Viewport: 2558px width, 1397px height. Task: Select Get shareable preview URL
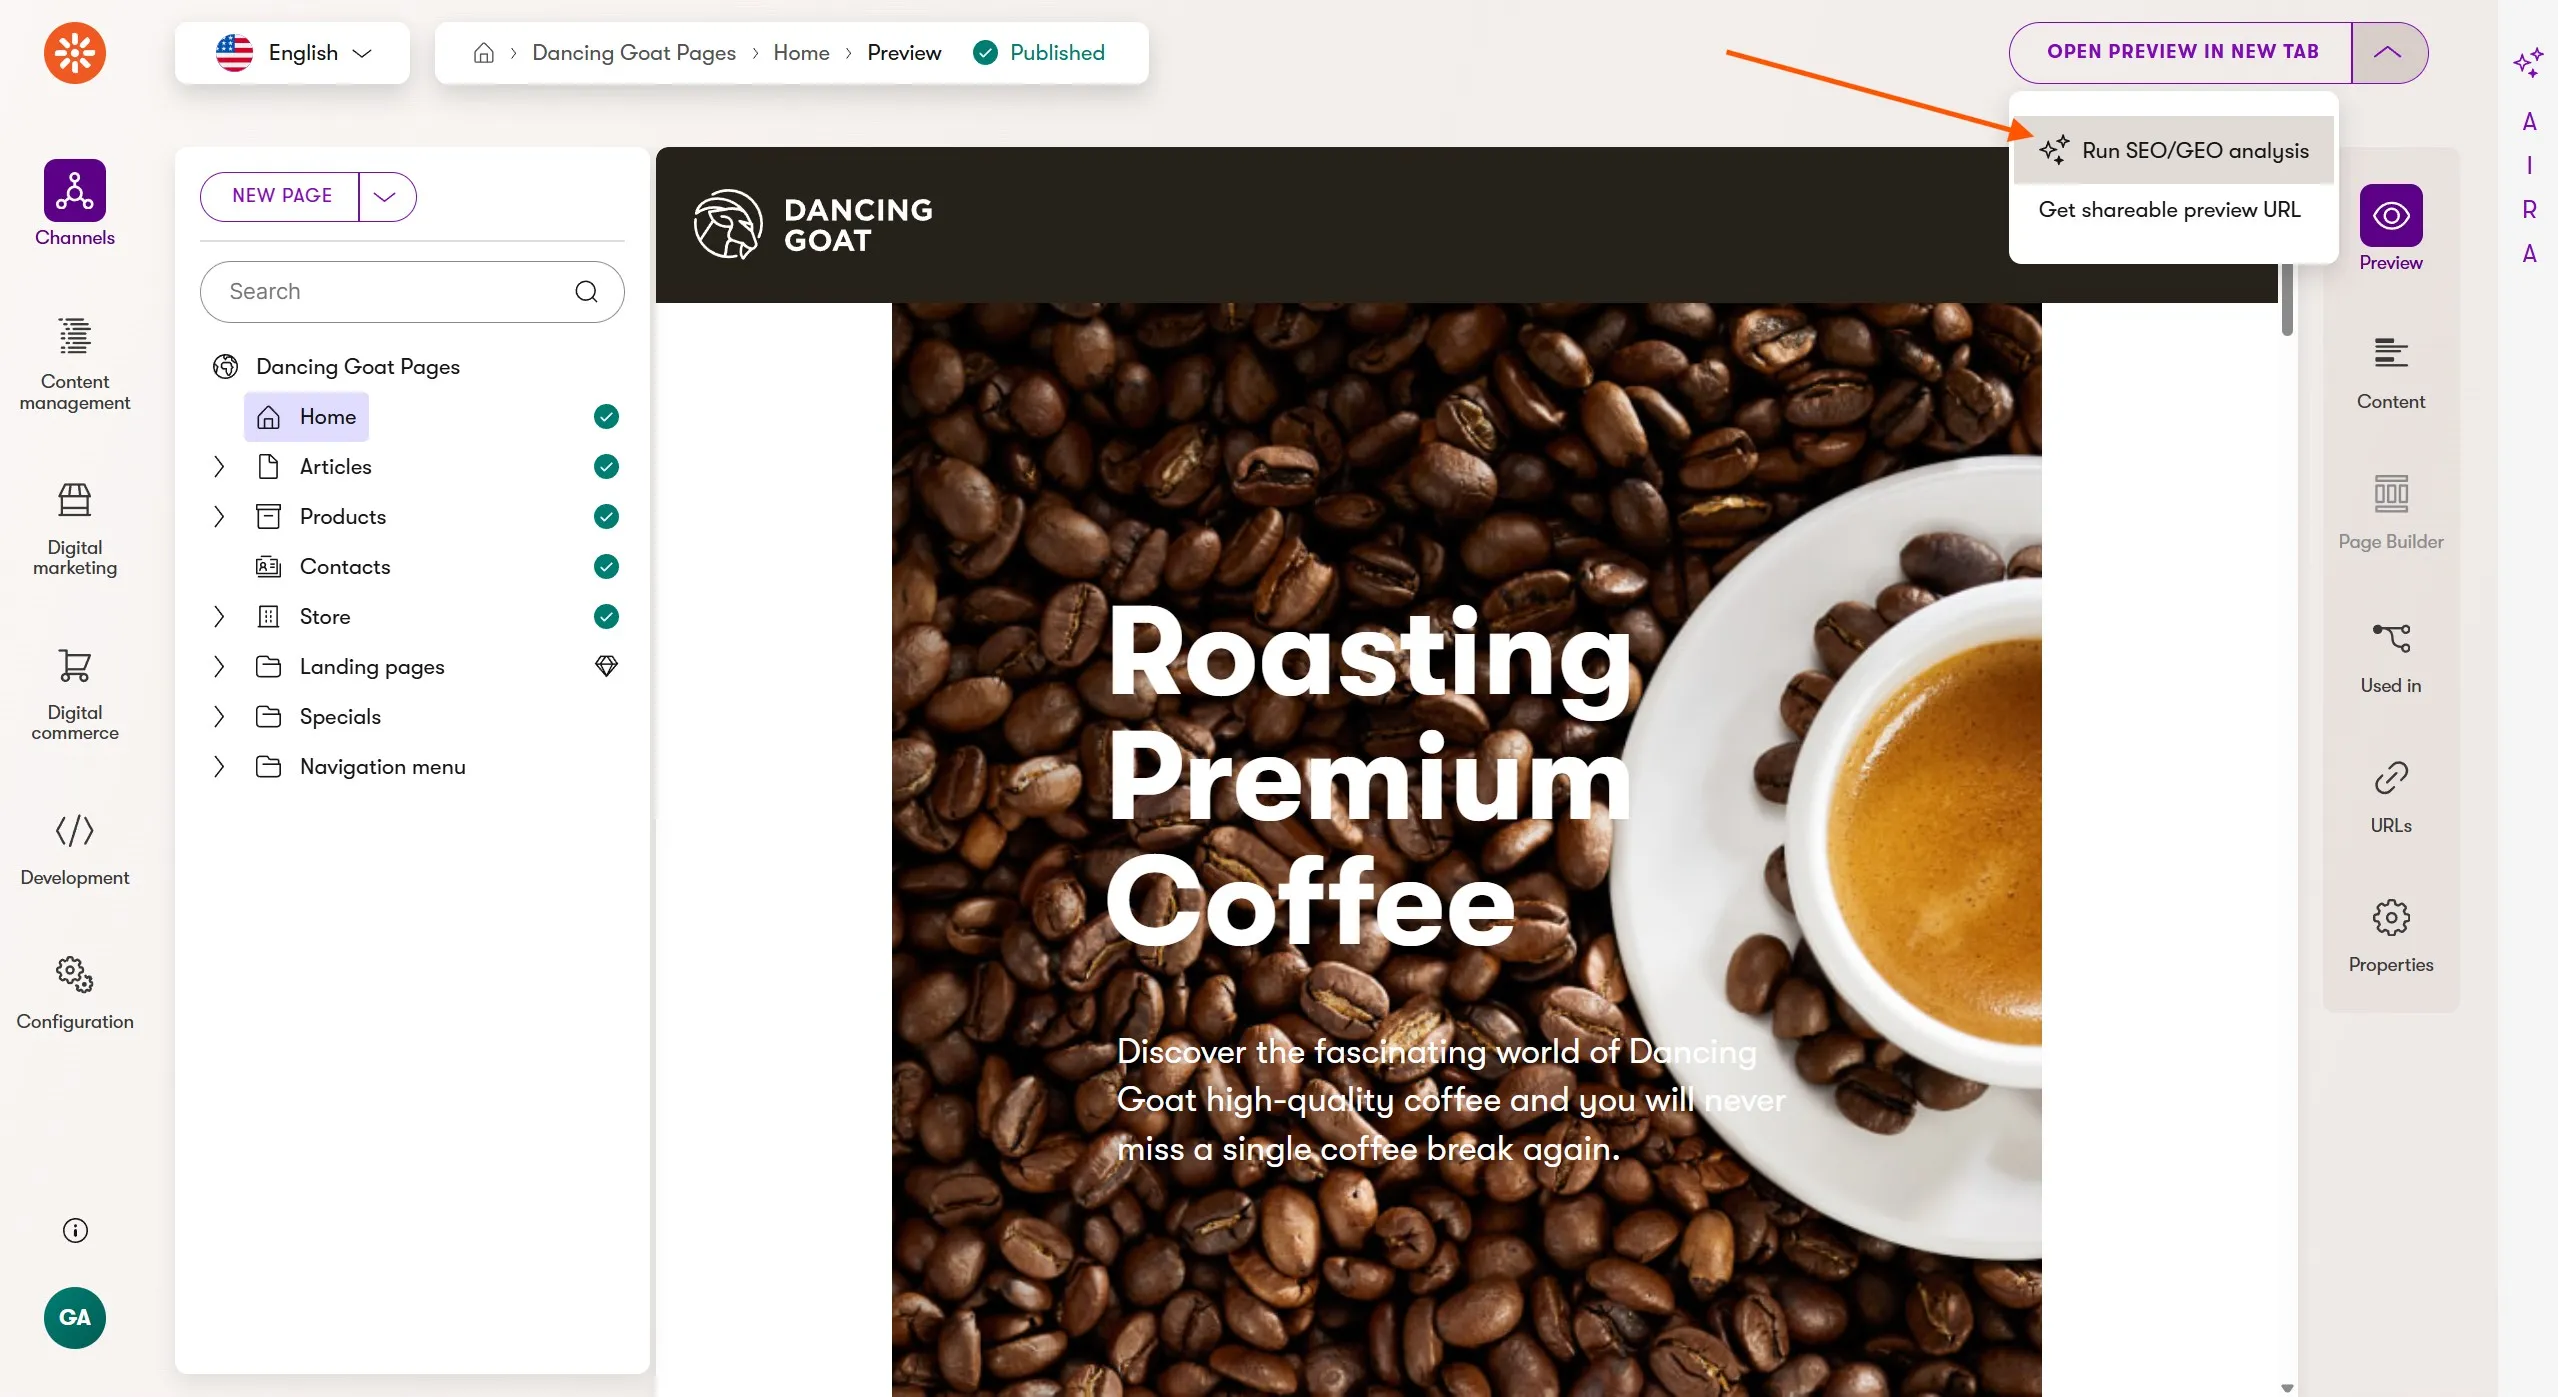pyautogui.click(x=2169, y=210)
